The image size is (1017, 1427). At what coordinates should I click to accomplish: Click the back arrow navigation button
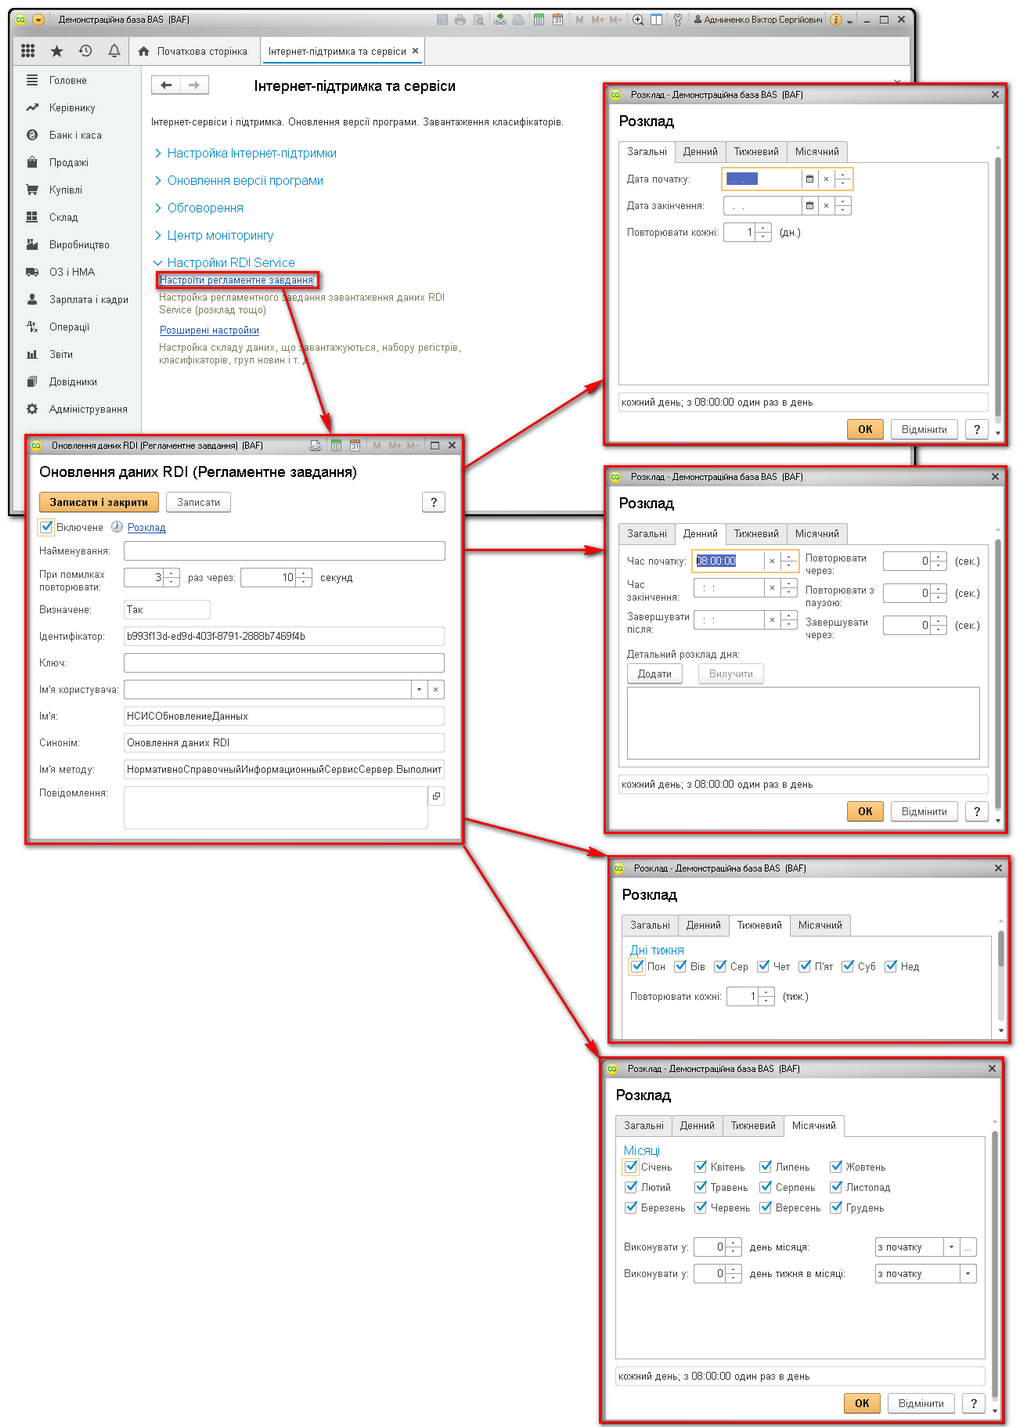click(x=166, y=85)
